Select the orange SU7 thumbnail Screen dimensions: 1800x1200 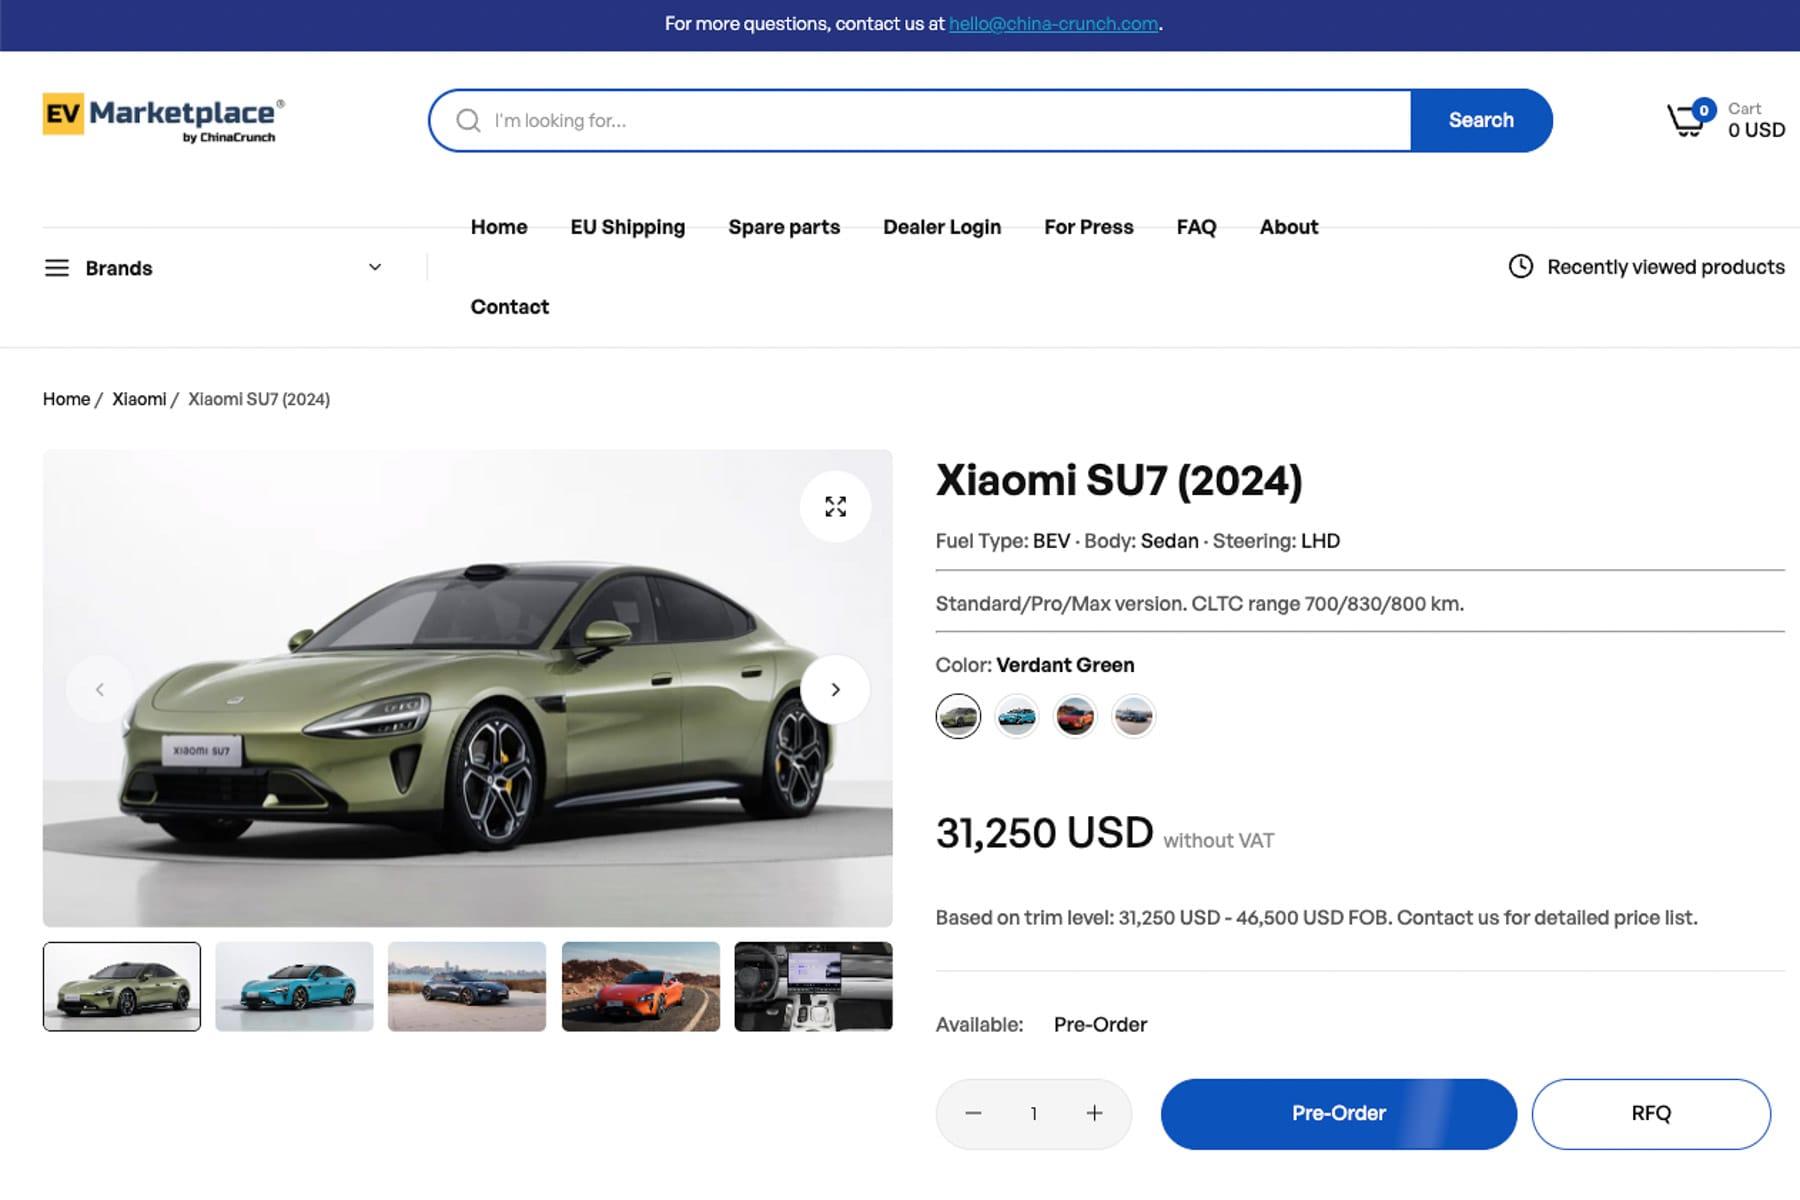coord(640,985)
